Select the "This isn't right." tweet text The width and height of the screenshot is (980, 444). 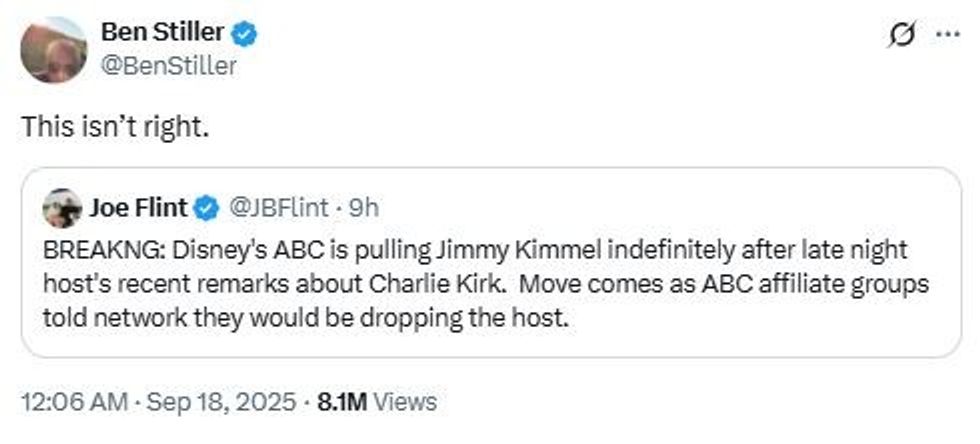pos(115,130)
